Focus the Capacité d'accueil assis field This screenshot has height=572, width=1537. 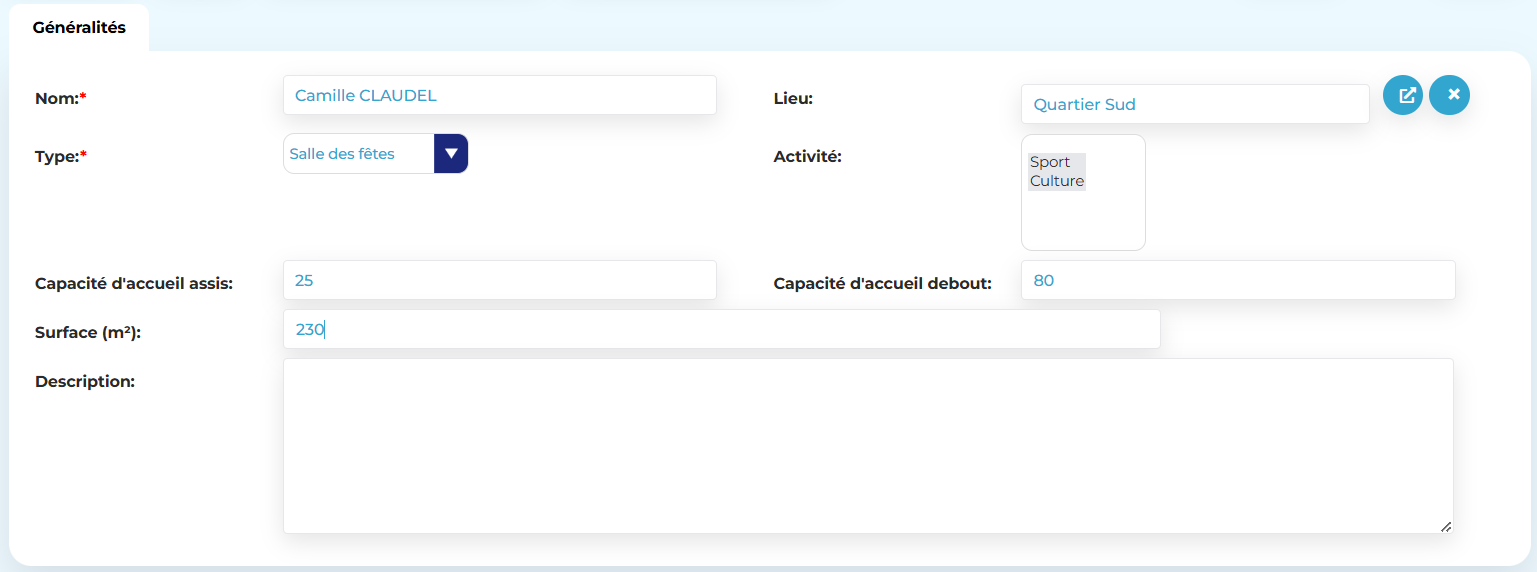coord(499,280)
